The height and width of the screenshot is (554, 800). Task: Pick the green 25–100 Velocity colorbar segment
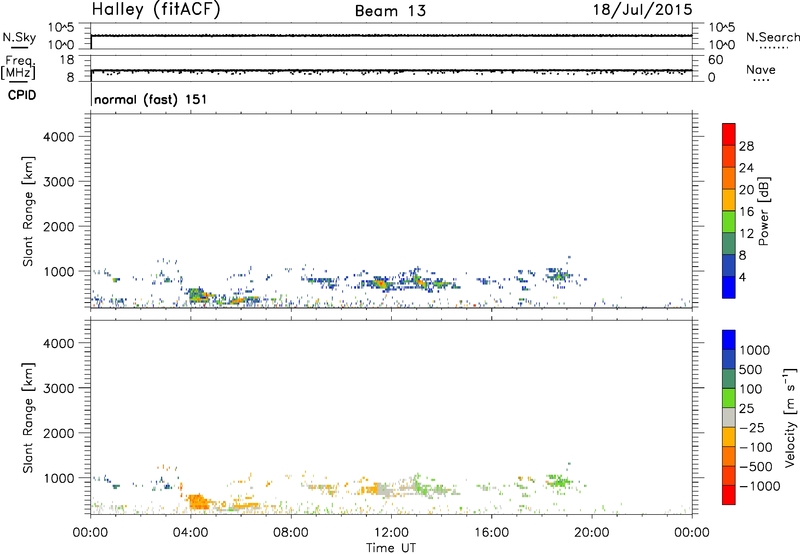(x=729, y=398)
